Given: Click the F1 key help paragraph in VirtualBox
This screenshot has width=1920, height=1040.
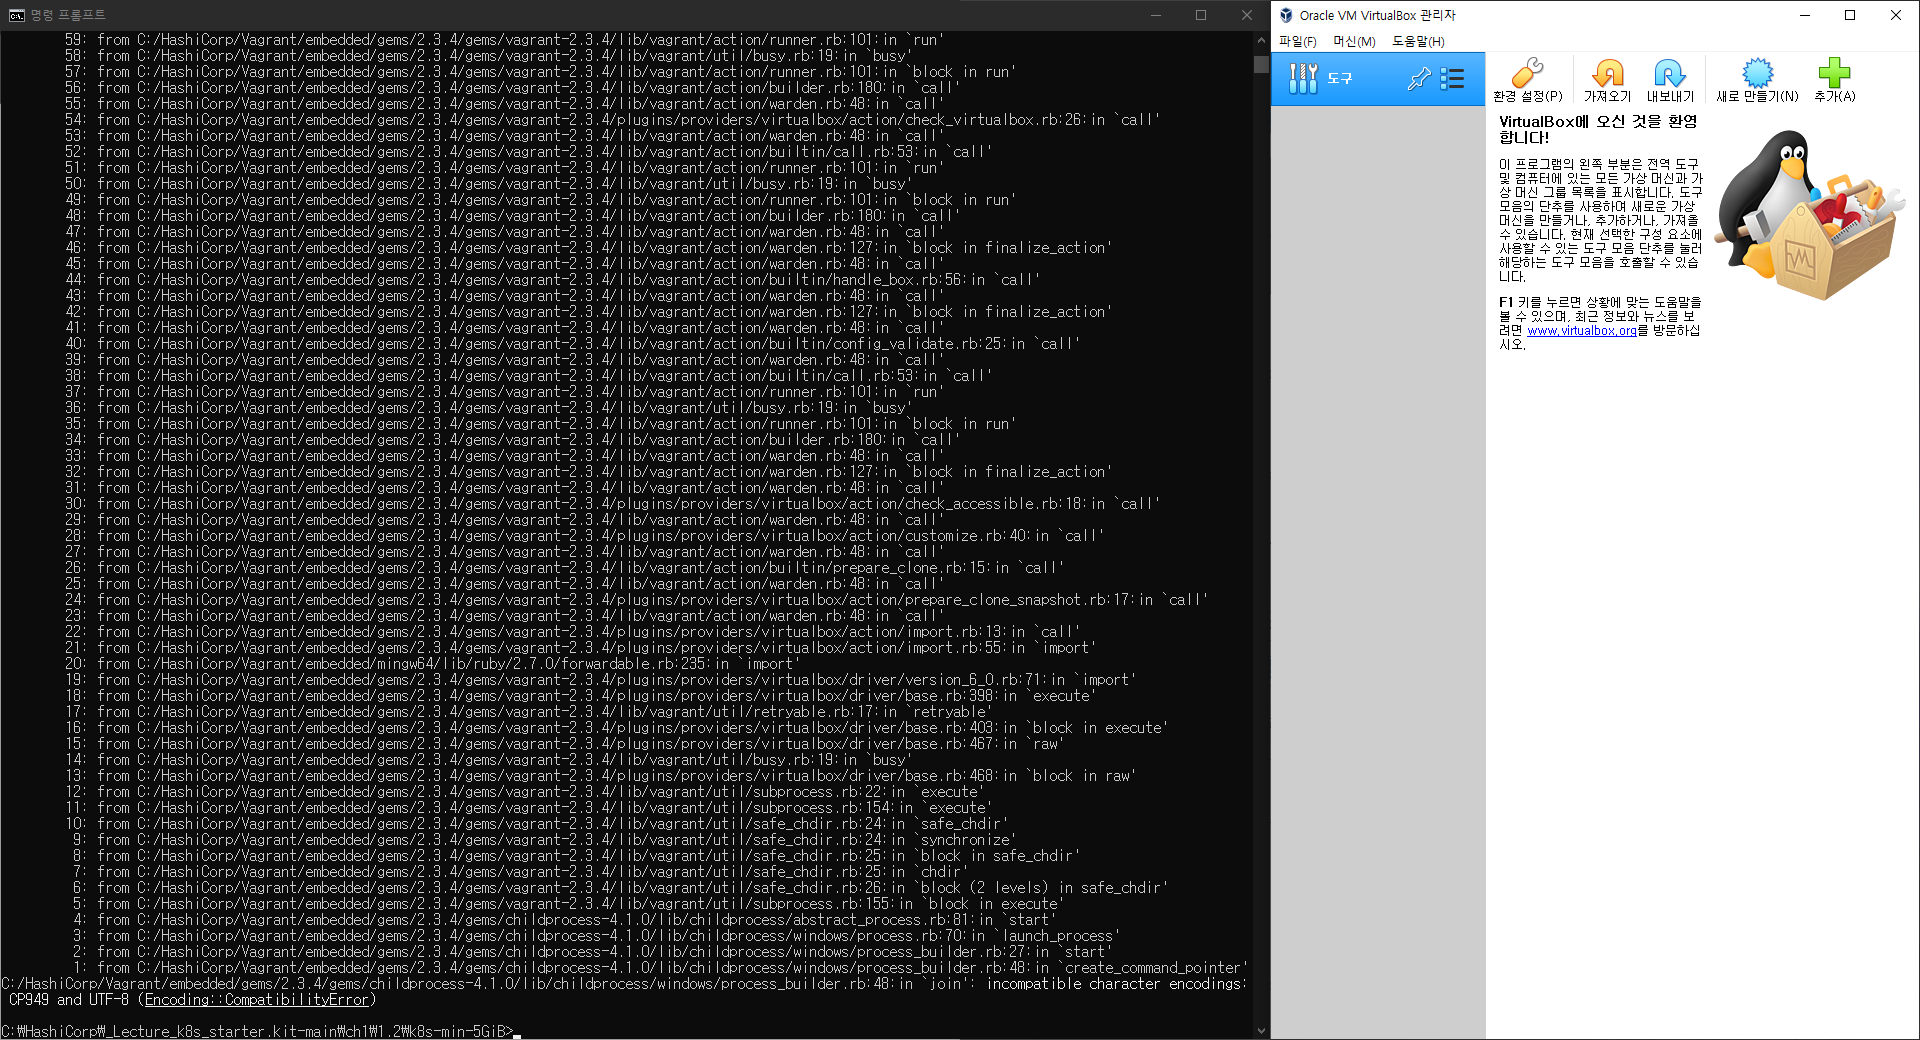Looking at the screenshot, I should pyautogui.click(x=1599, y=323).
